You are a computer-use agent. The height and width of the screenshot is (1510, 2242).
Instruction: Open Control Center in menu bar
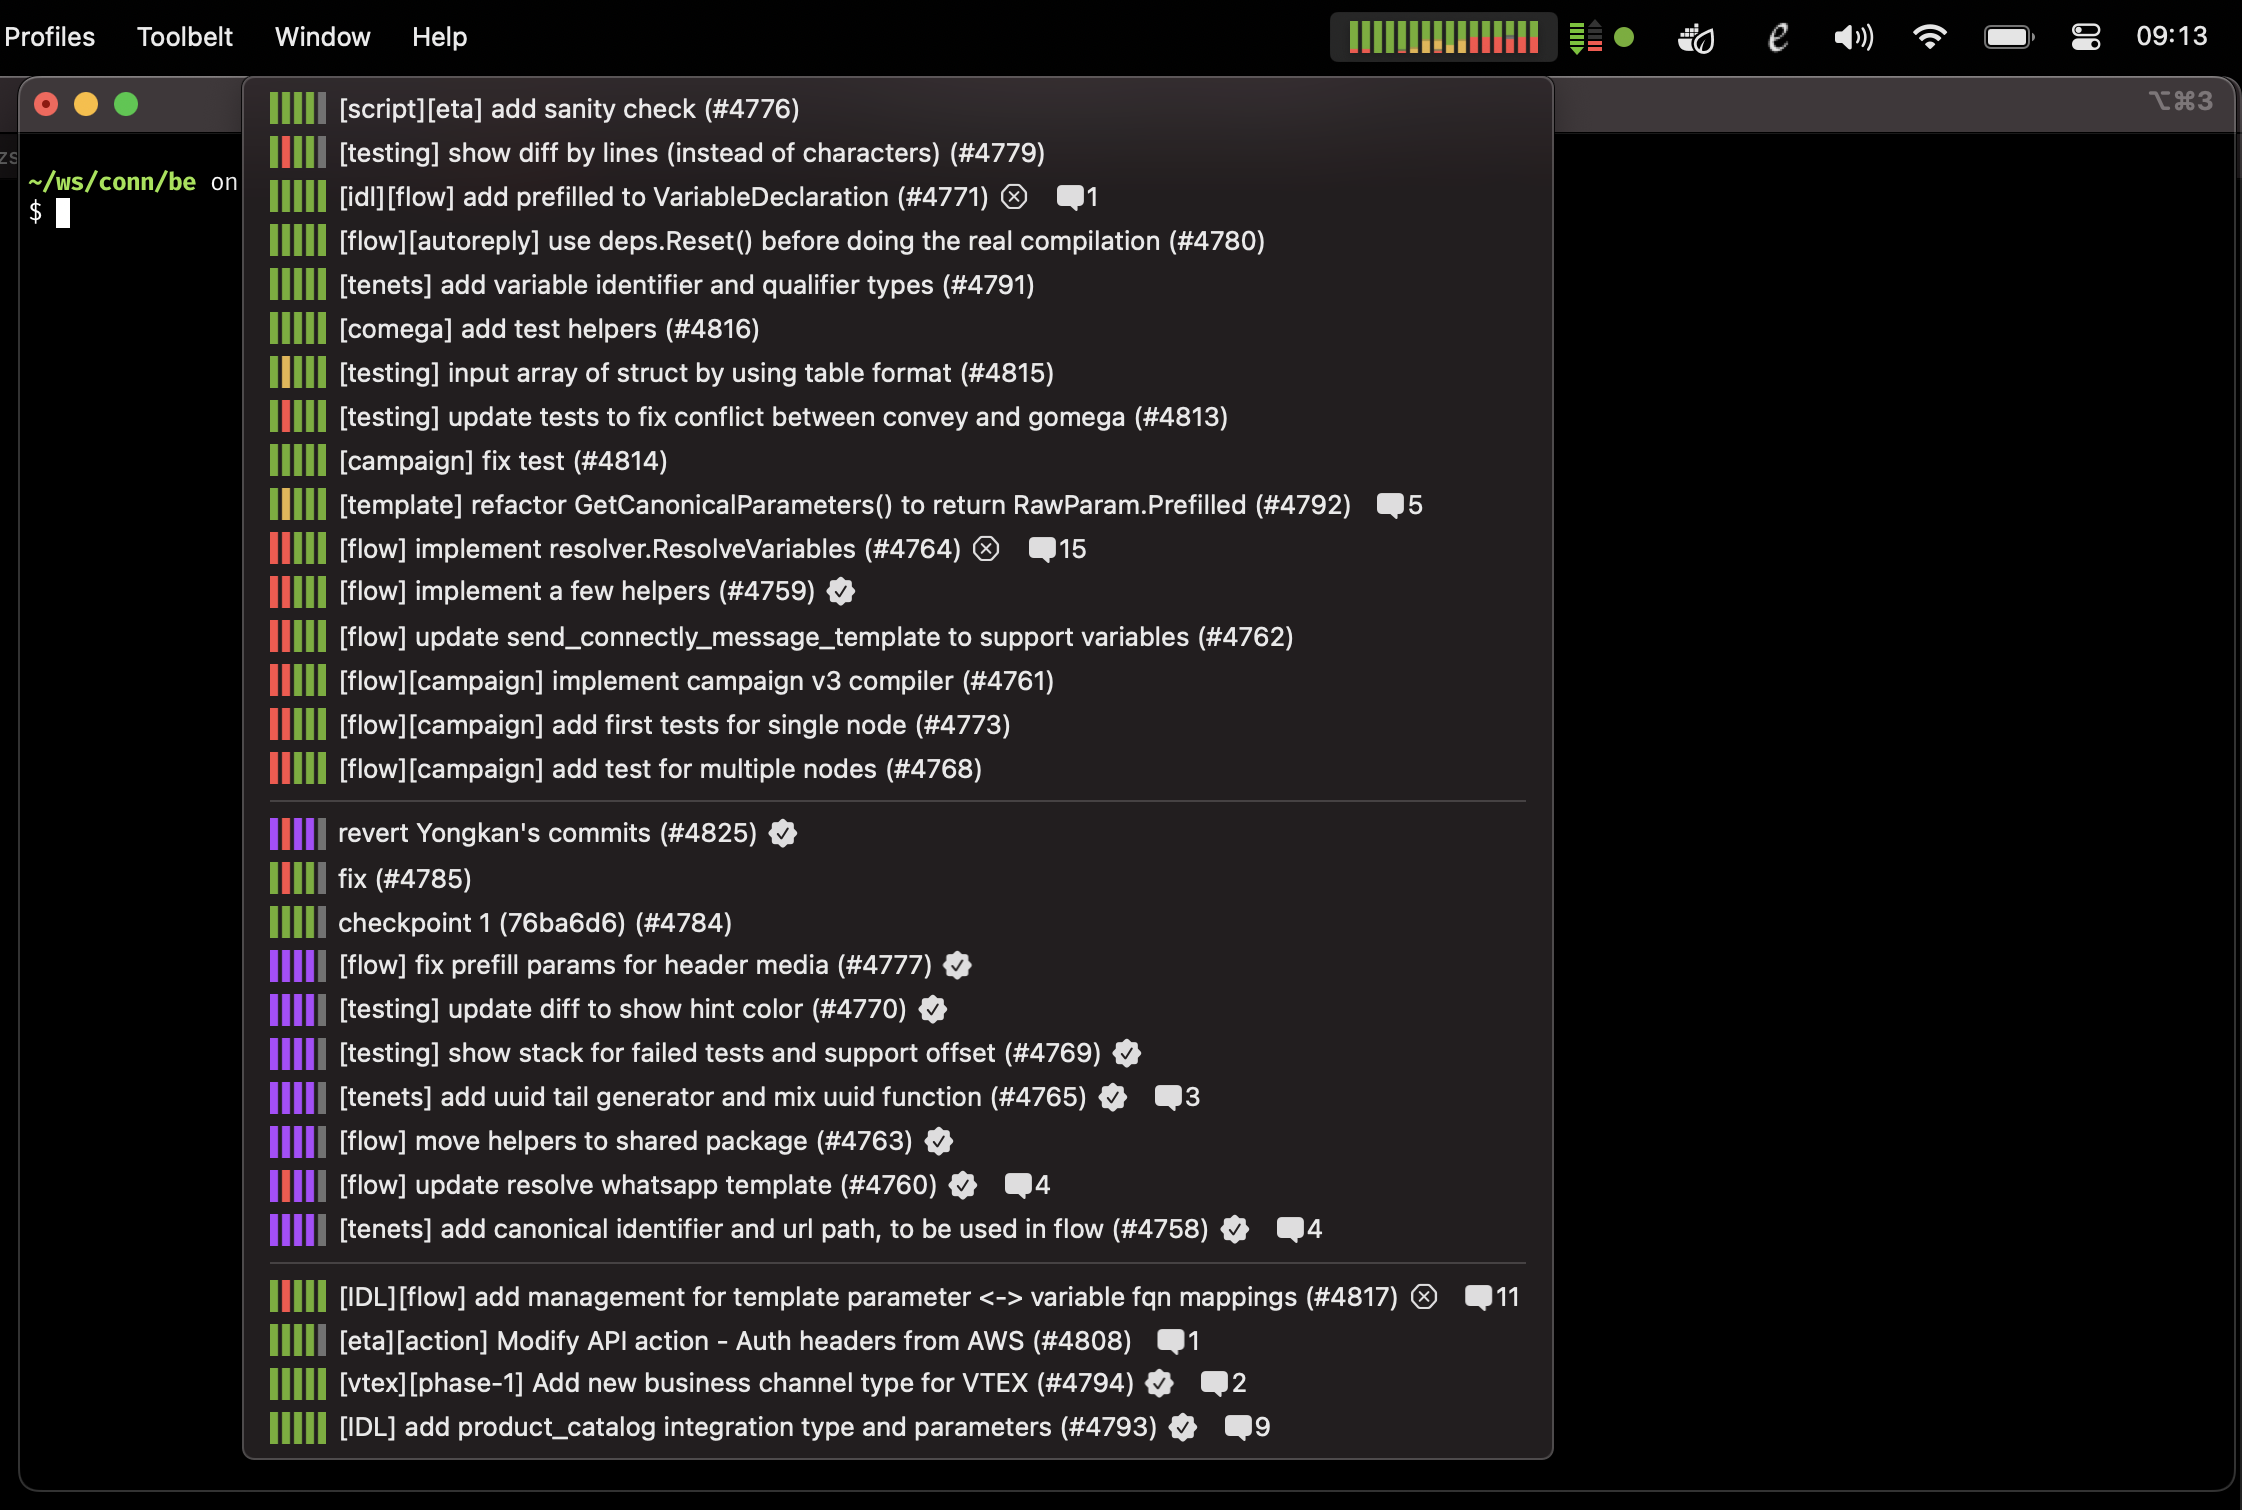[x=2086, y=38]
